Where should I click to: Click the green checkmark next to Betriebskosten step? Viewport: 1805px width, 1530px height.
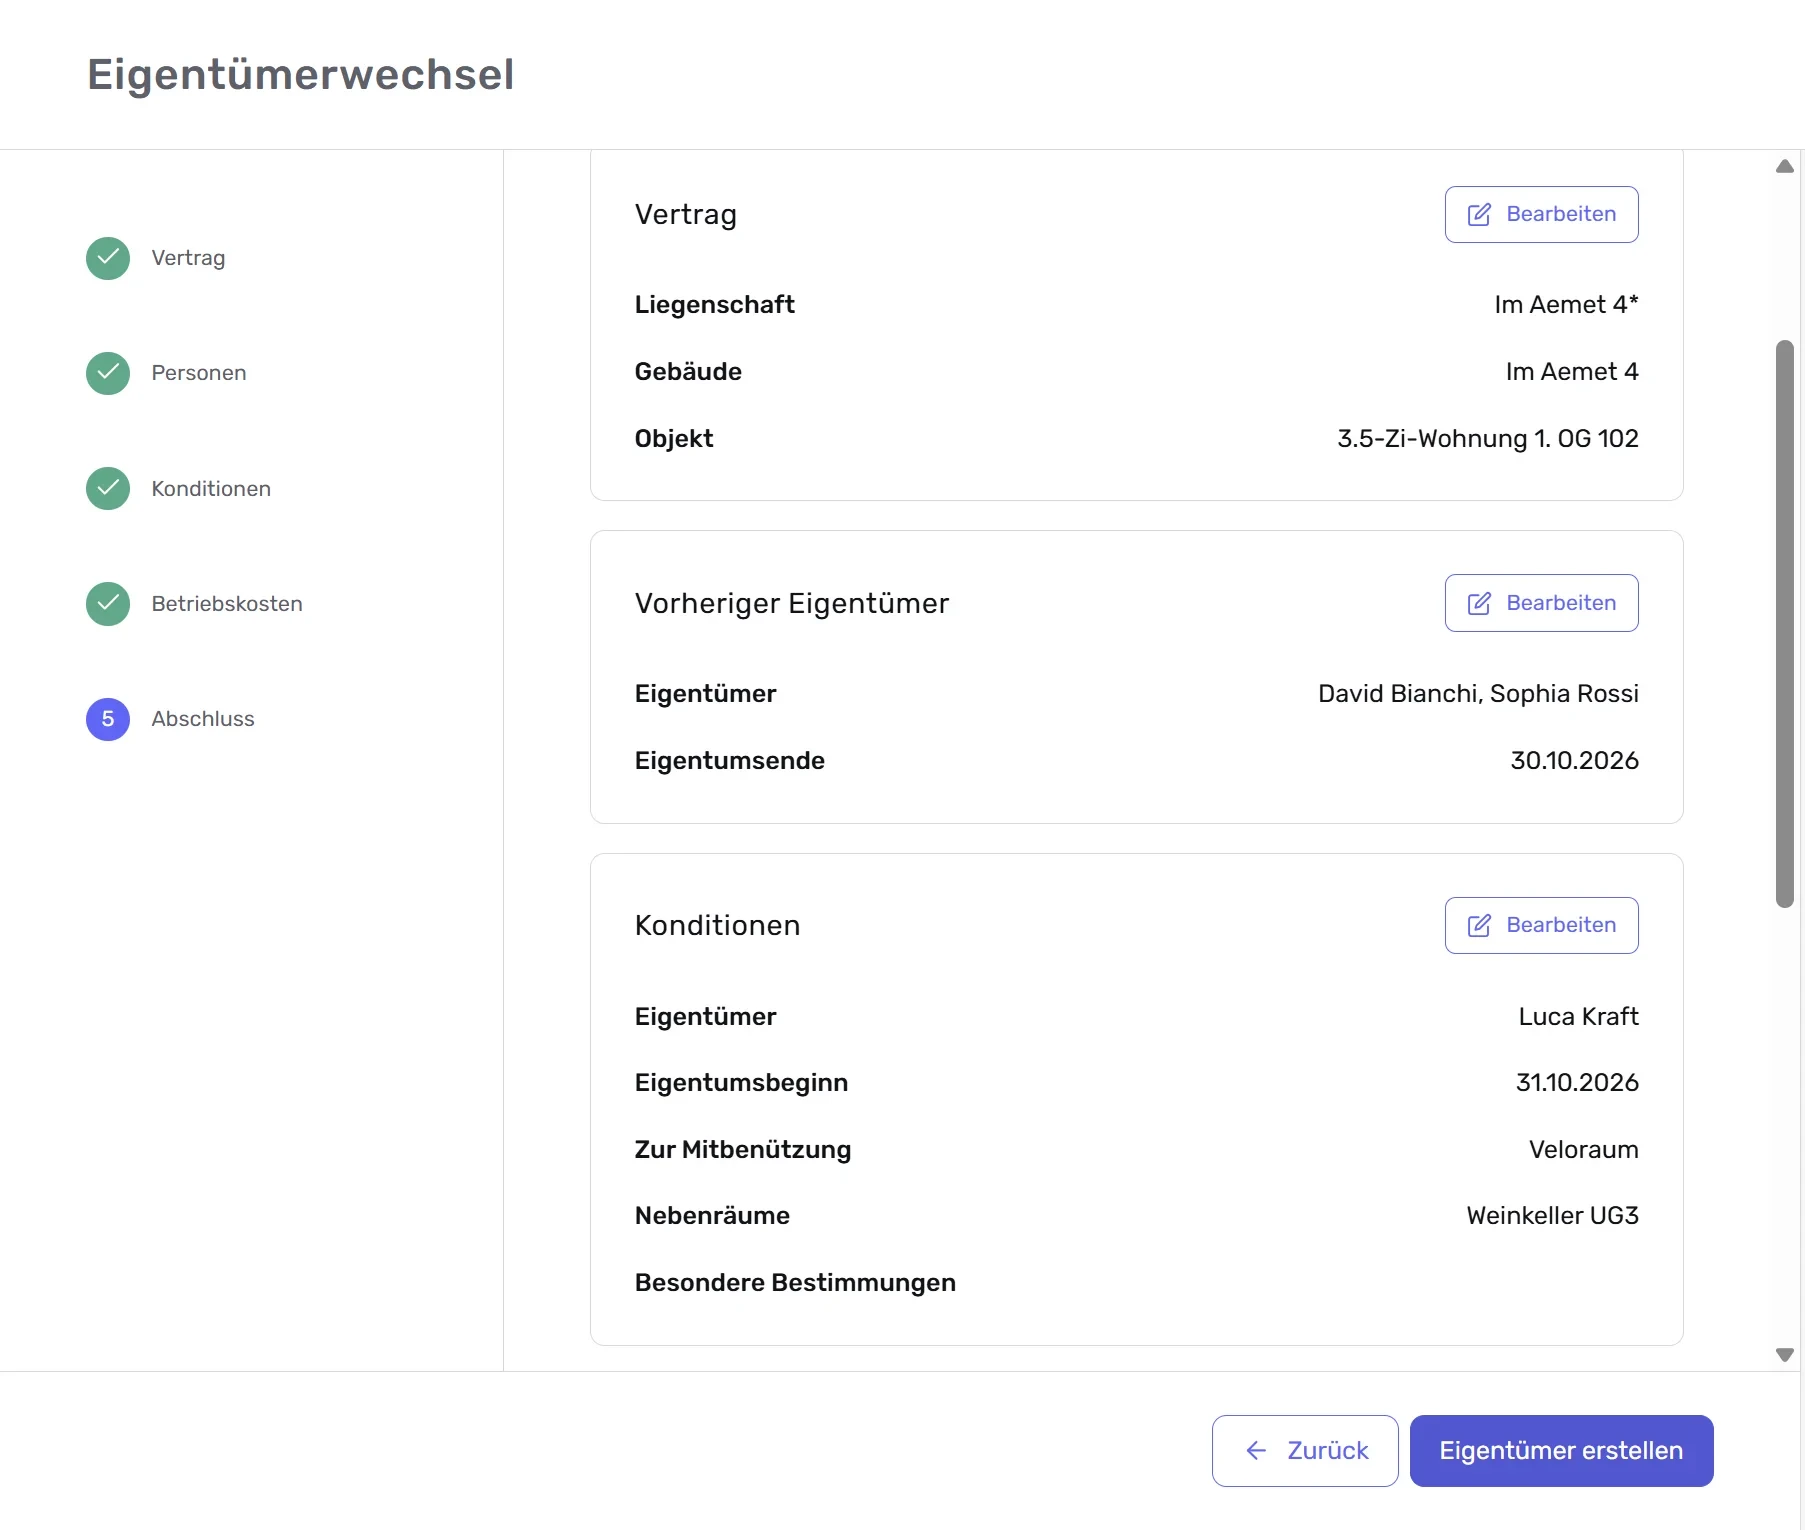(x=108, y=604)
